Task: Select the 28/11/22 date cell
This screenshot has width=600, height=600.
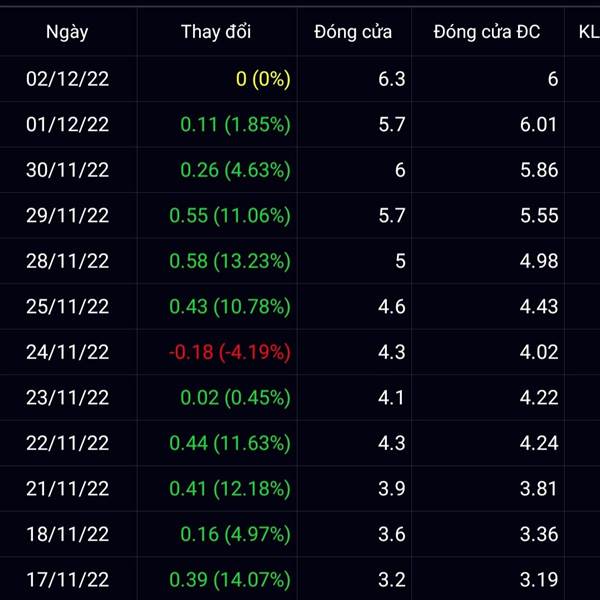Action: (x=68, y=261)
